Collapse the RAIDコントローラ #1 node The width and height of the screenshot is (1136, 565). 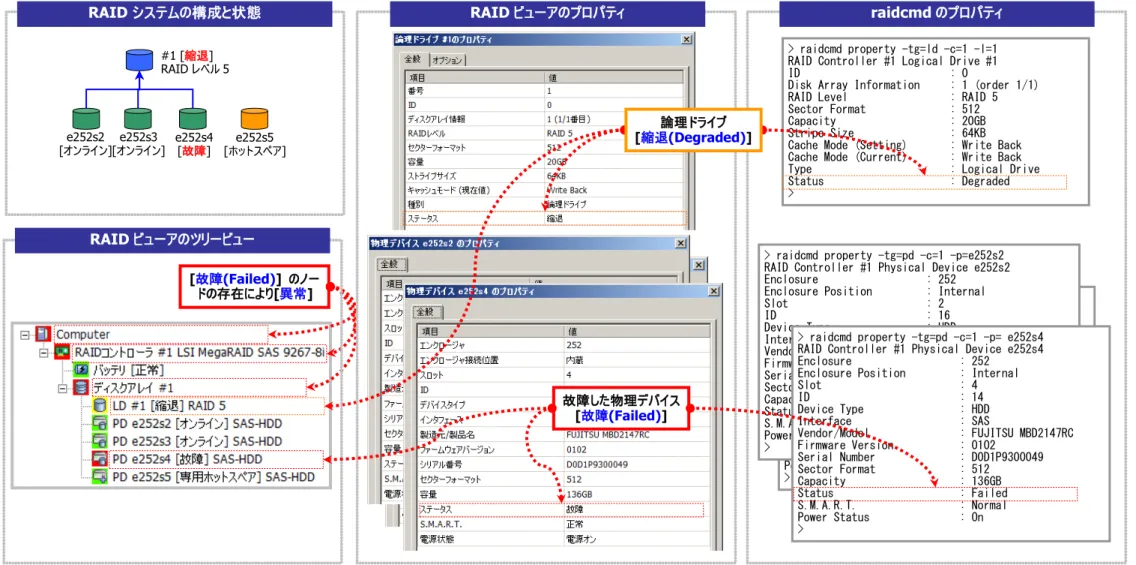(x=44, y=353)
